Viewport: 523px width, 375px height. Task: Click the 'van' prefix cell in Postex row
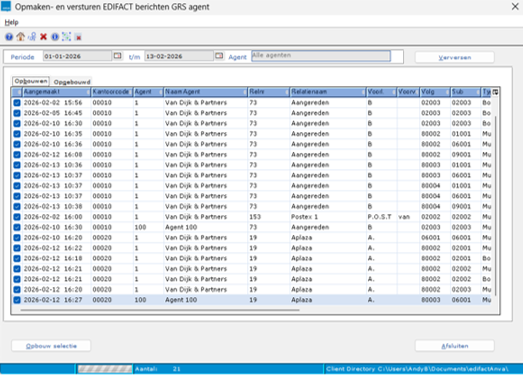coord(404,217)
